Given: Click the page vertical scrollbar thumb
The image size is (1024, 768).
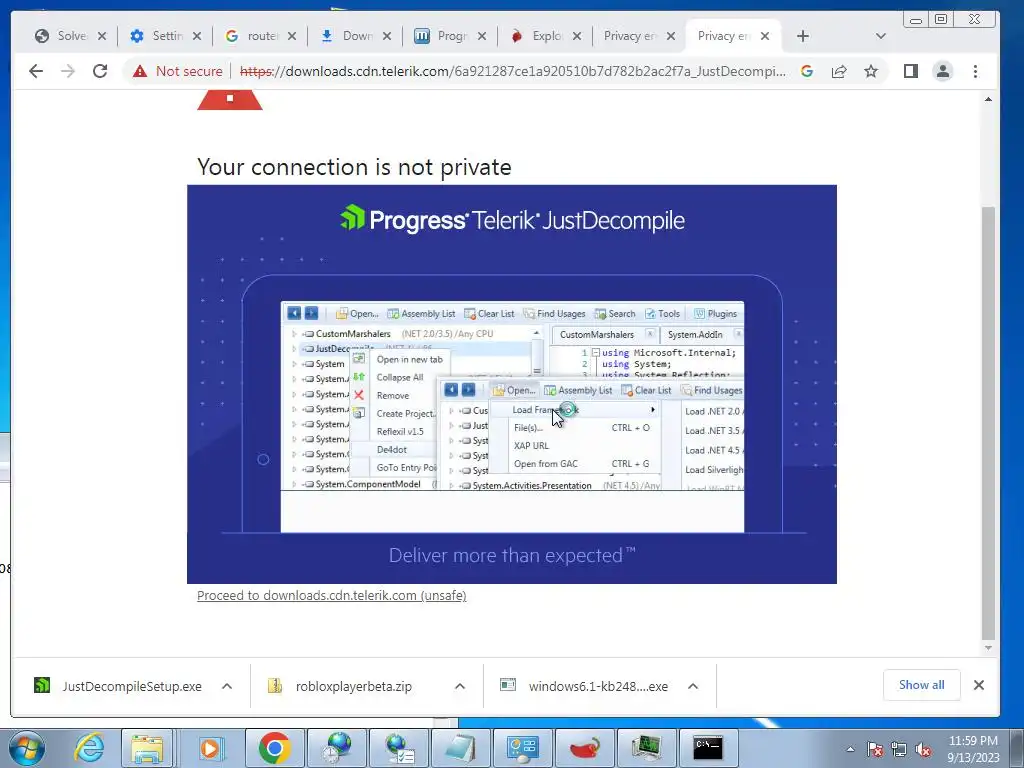Looking at the screenshot, I should (988, 423).
